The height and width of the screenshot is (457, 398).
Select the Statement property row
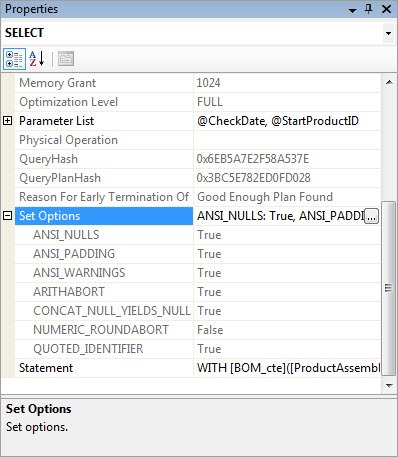pyautogui.click(x=197, y=368)
